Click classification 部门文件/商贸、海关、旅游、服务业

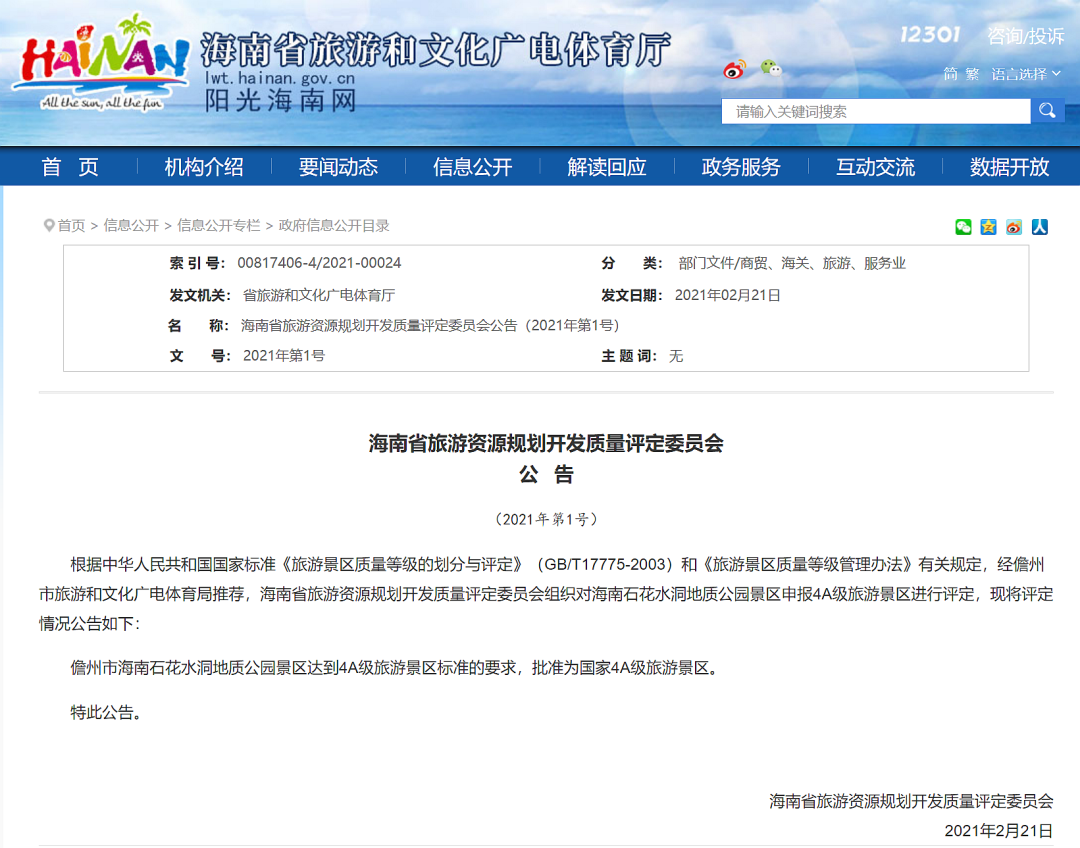click(x=791, y=263)
